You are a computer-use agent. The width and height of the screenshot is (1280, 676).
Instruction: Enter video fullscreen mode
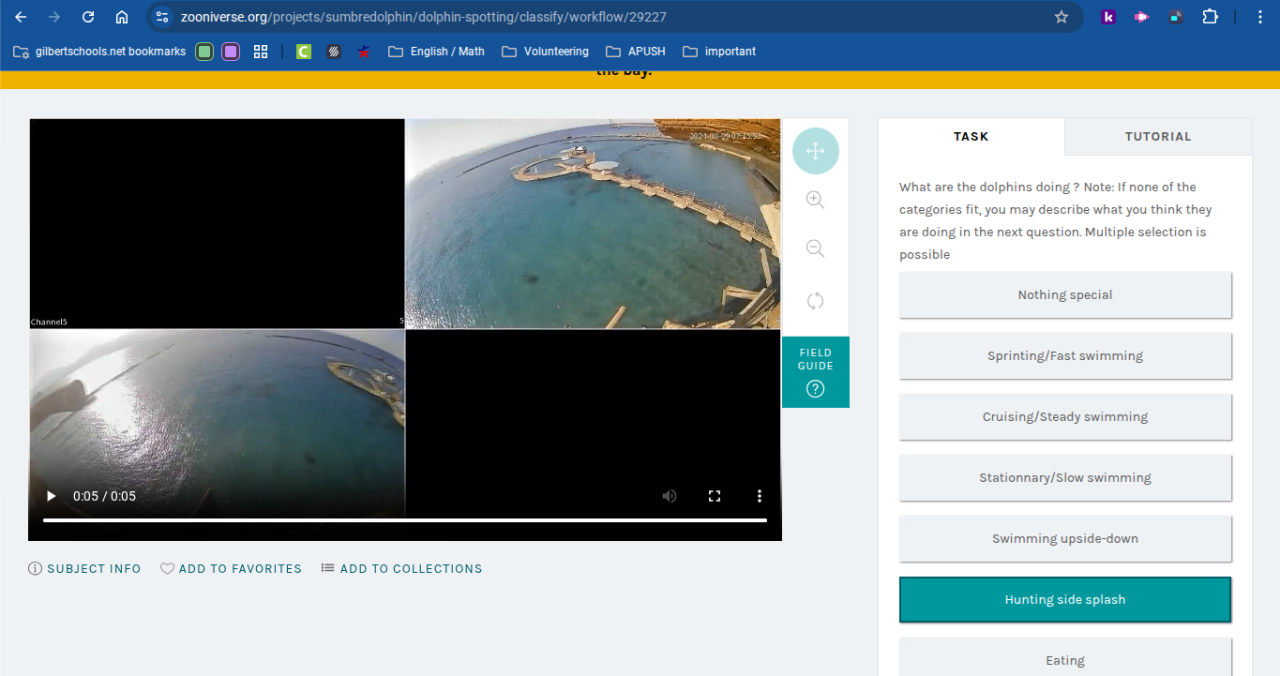click(x=714, y=496)
